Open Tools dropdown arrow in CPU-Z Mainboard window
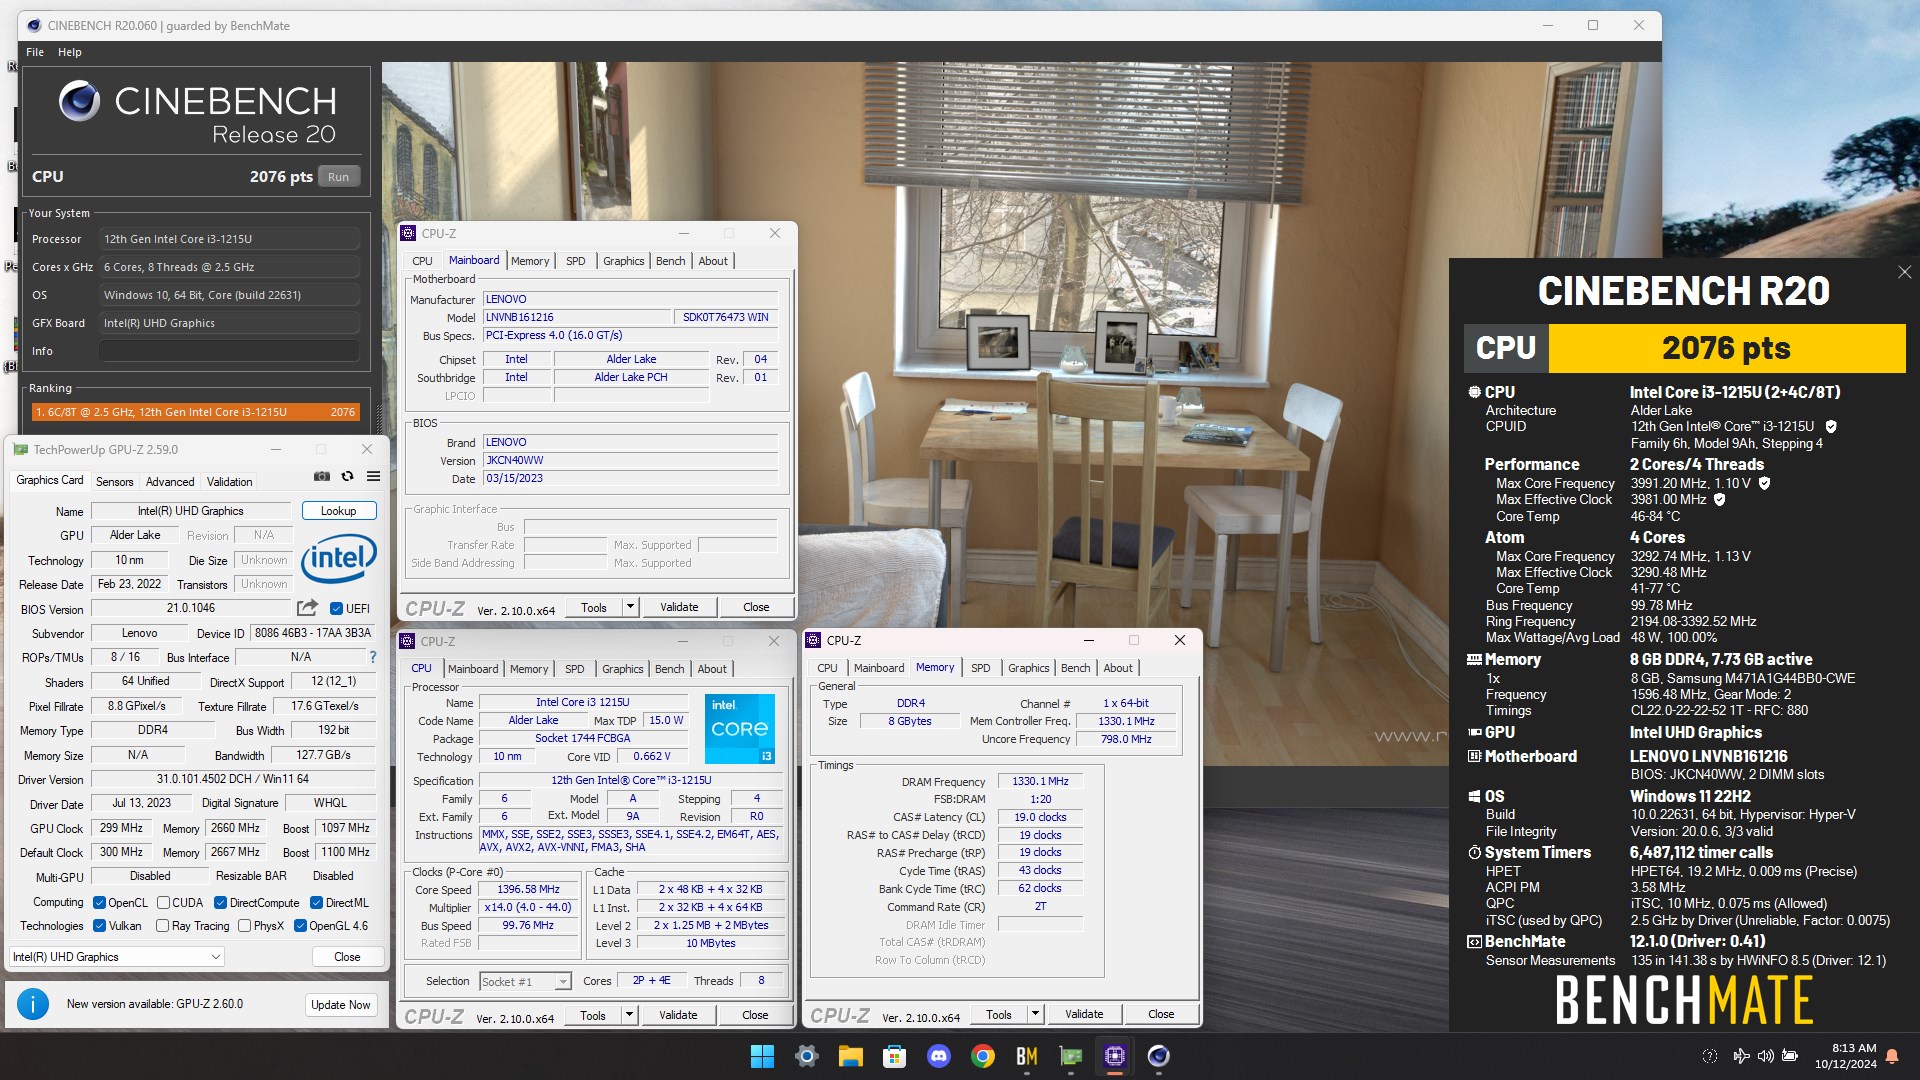This screenshot has width=1920, height=1080. pos(630,607)
